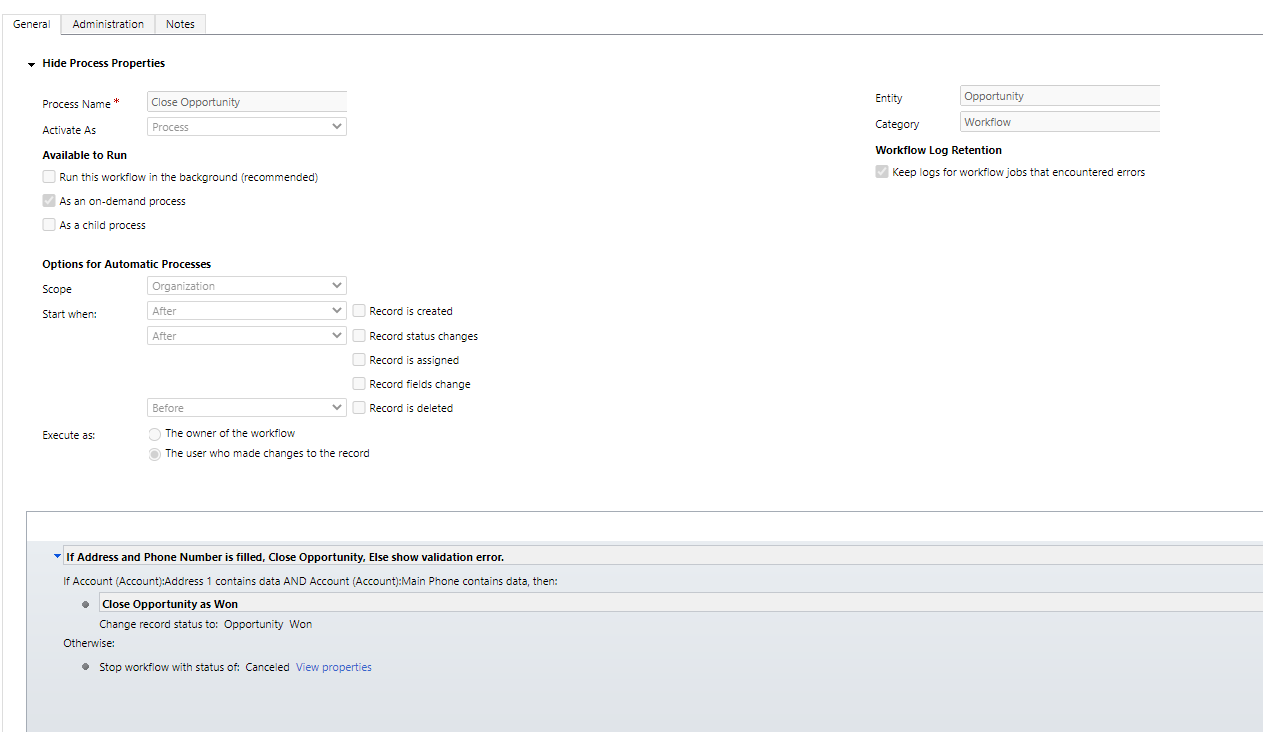The height and width of the screenshot is (732, 1263).
Task: Check As a child process
Action: coord(48,224)
